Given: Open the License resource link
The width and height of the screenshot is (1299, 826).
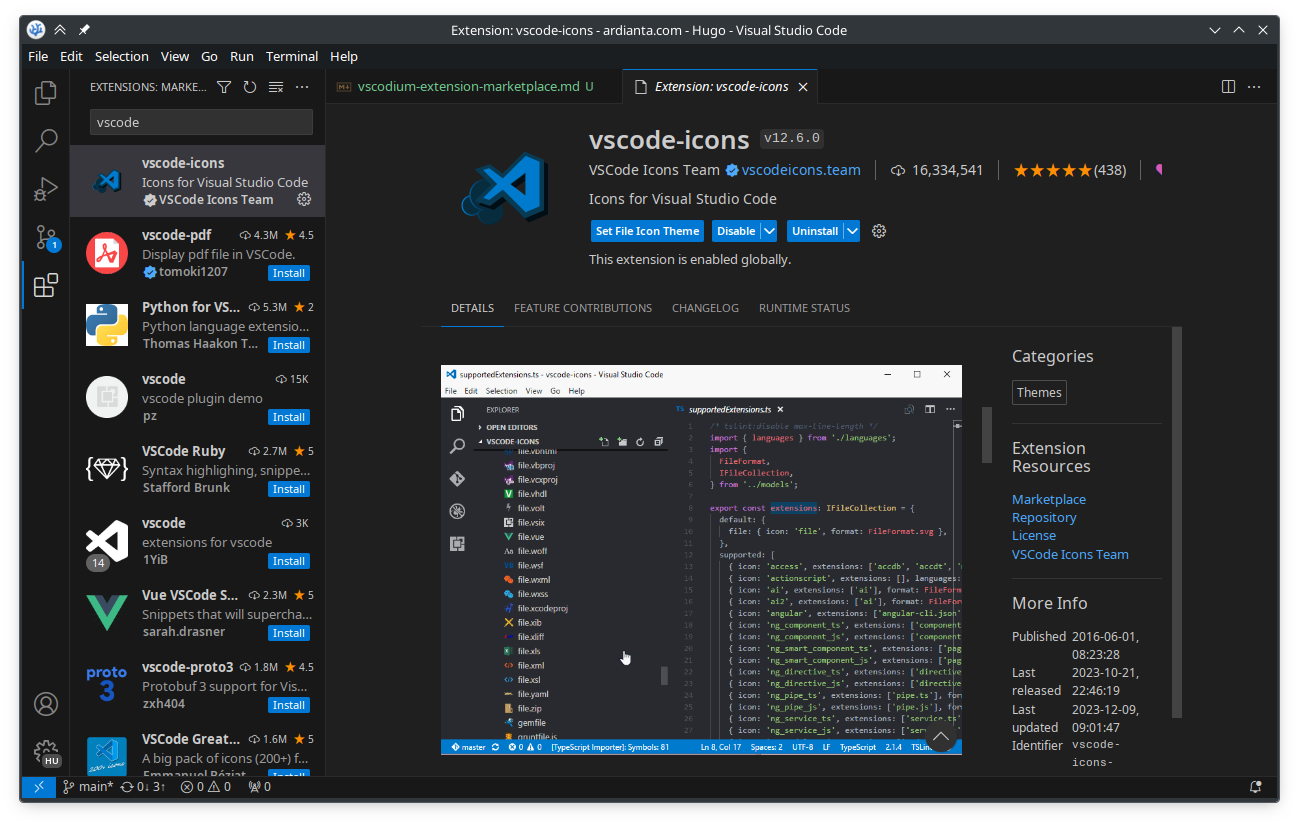Looking at the screenshot, I should (x=1034, y=535).
